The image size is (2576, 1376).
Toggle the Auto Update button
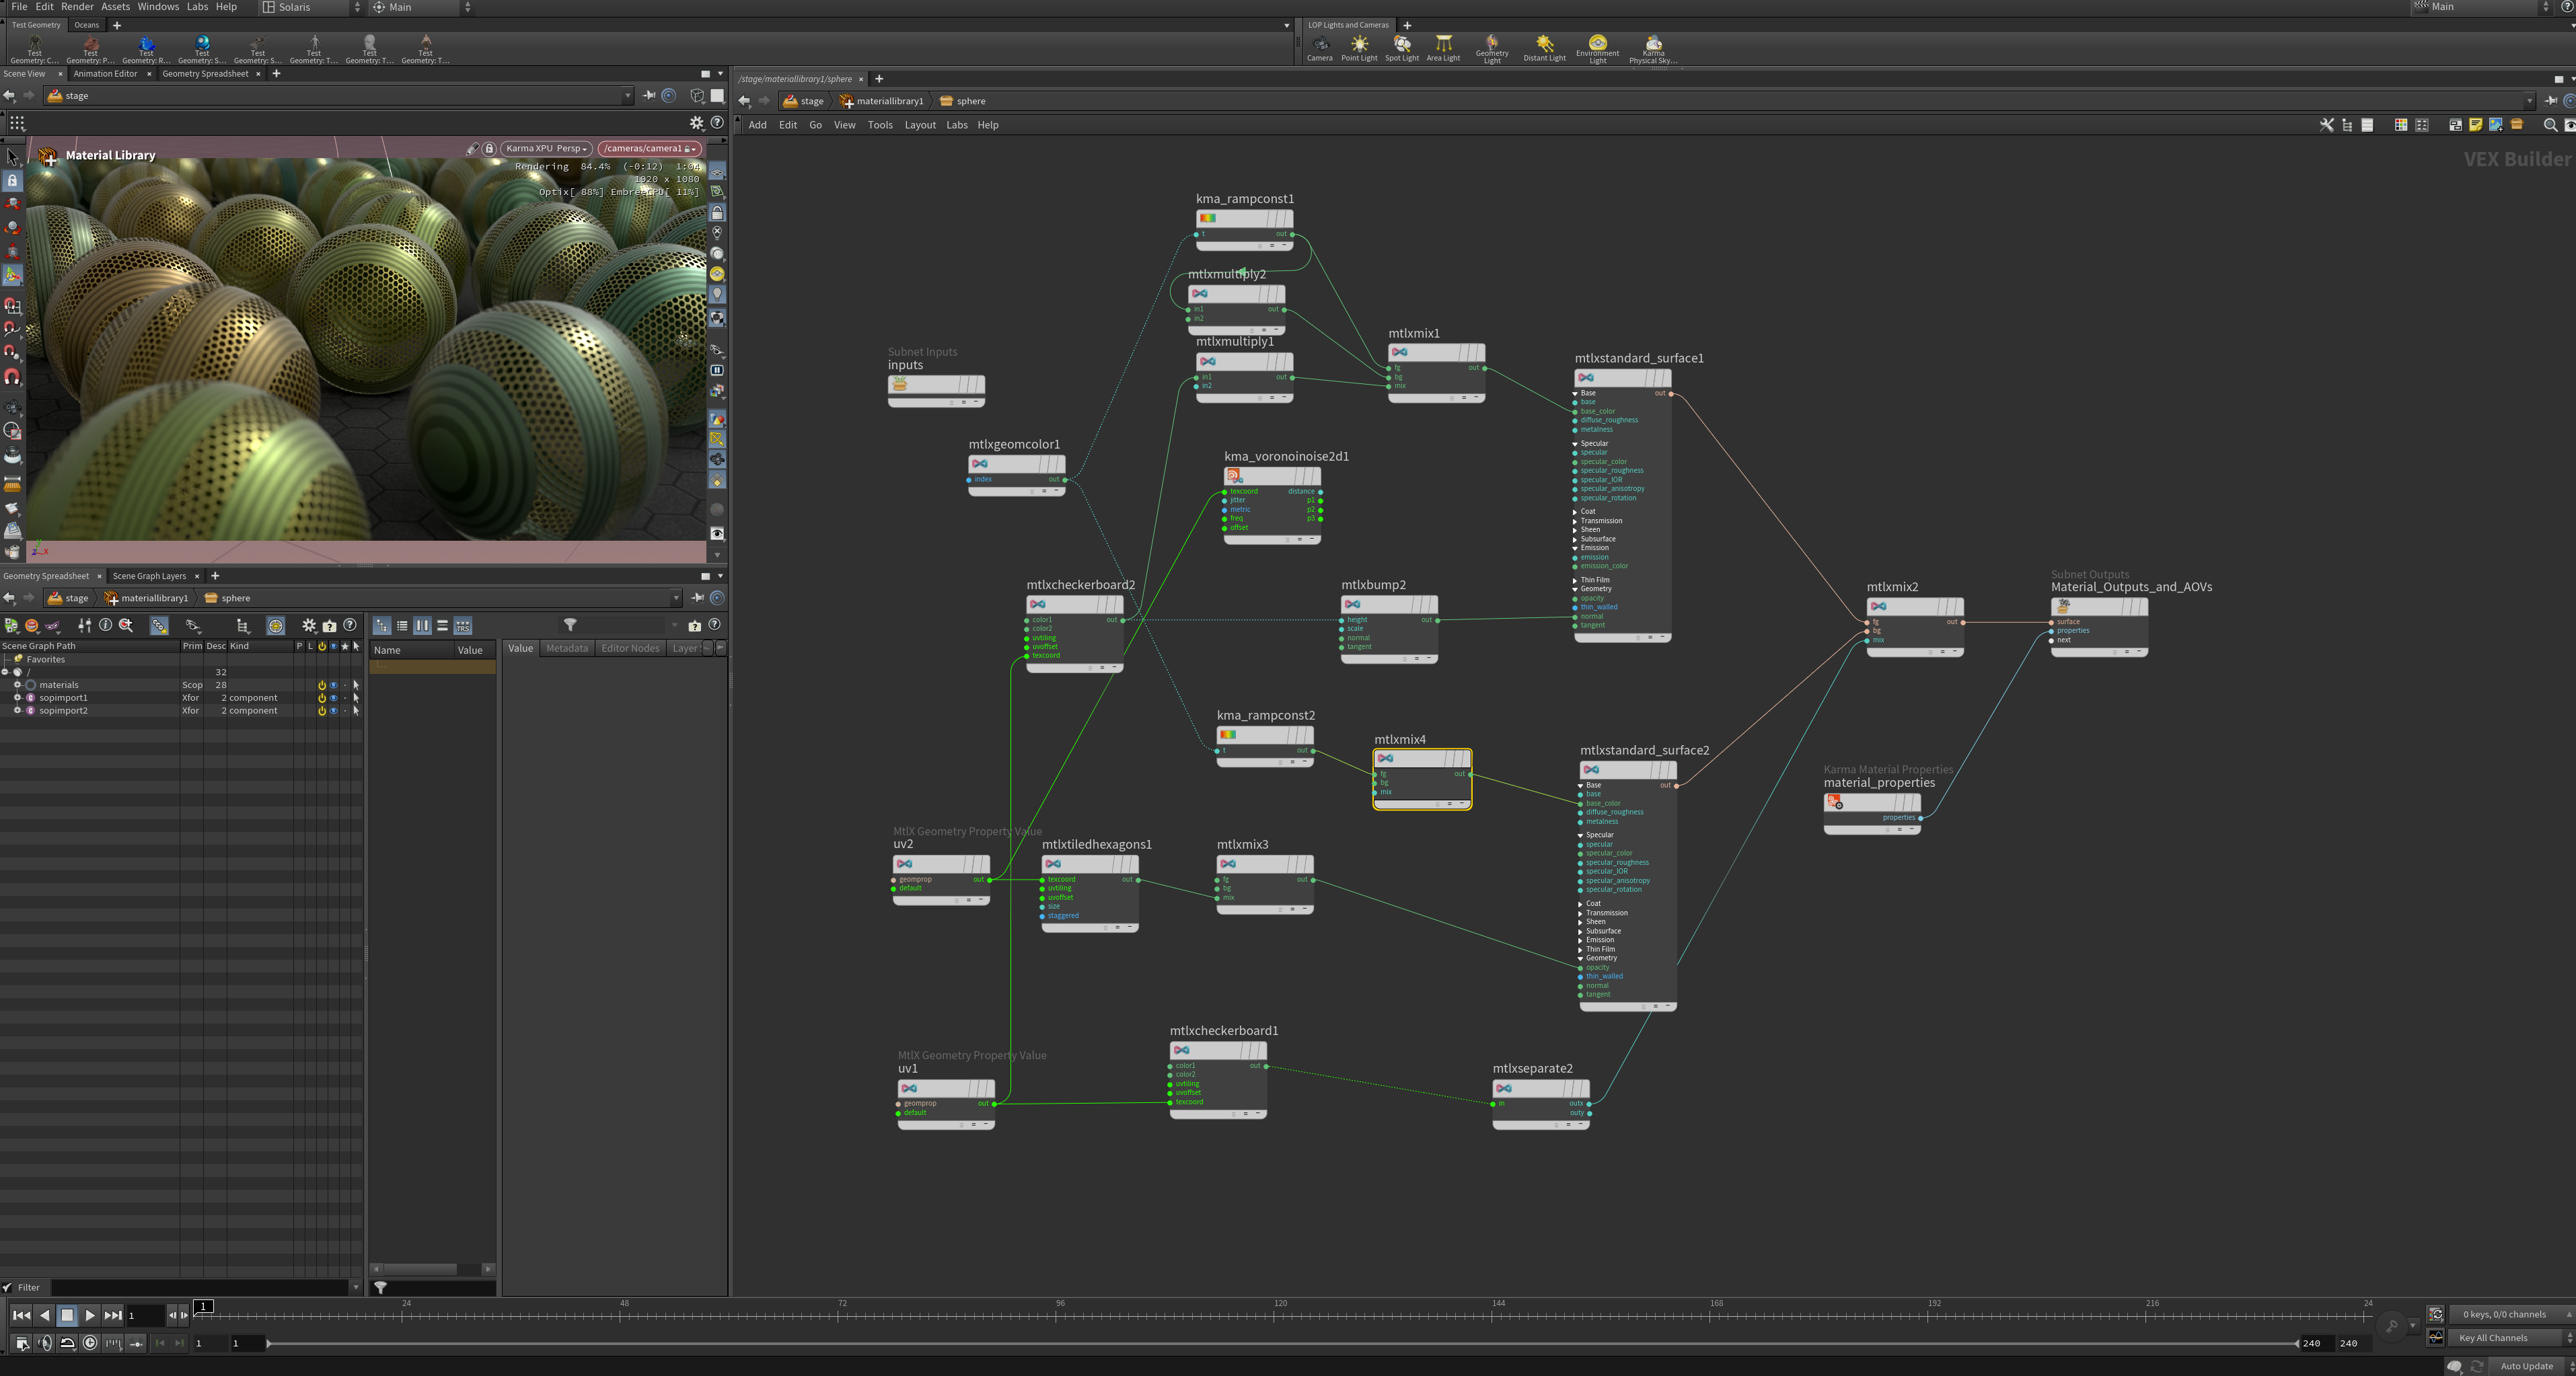(2526, 1366)
